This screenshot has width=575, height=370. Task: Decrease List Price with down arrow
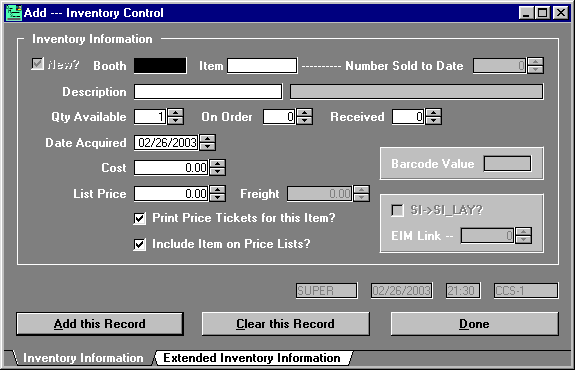217,198
